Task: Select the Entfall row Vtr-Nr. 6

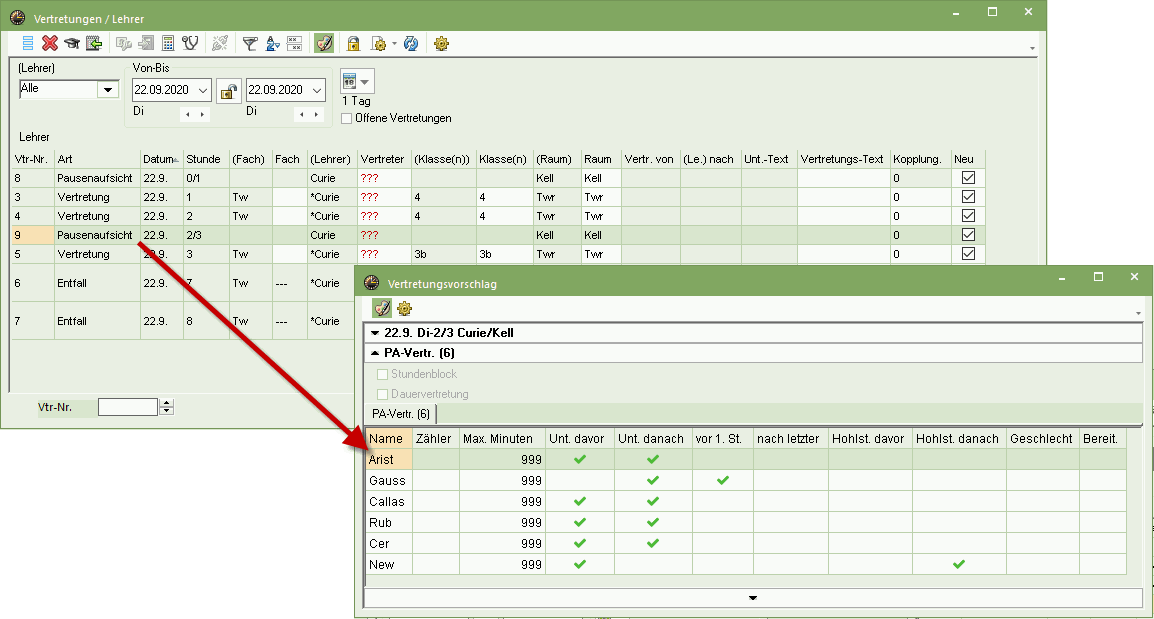Action: click(x=183, y=283)
